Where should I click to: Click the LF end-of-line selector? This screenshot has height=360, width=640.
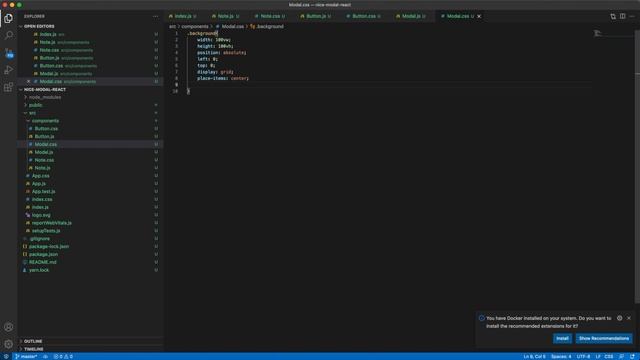[598, 356]
